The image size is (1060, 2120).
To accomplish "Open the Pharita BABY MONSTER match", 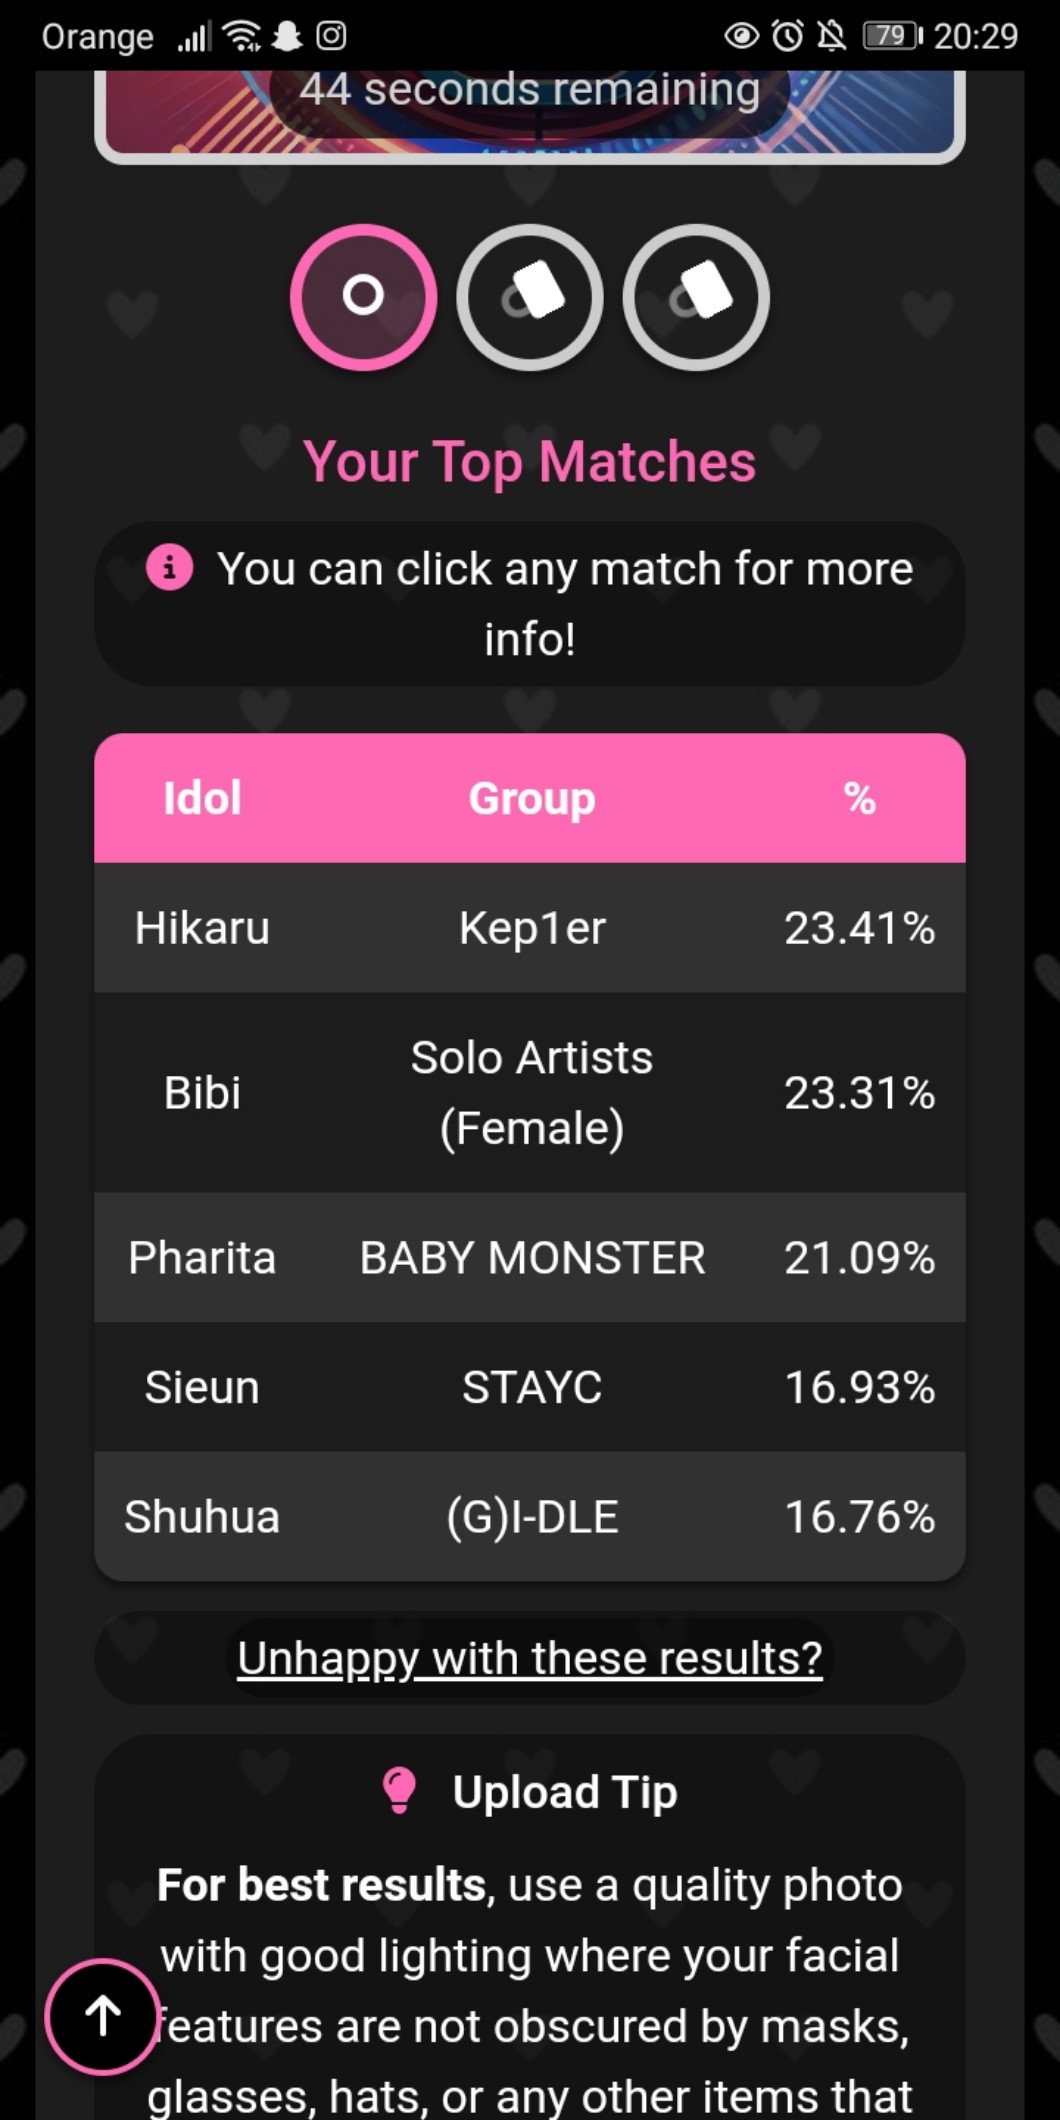I will click(530, 1257).
